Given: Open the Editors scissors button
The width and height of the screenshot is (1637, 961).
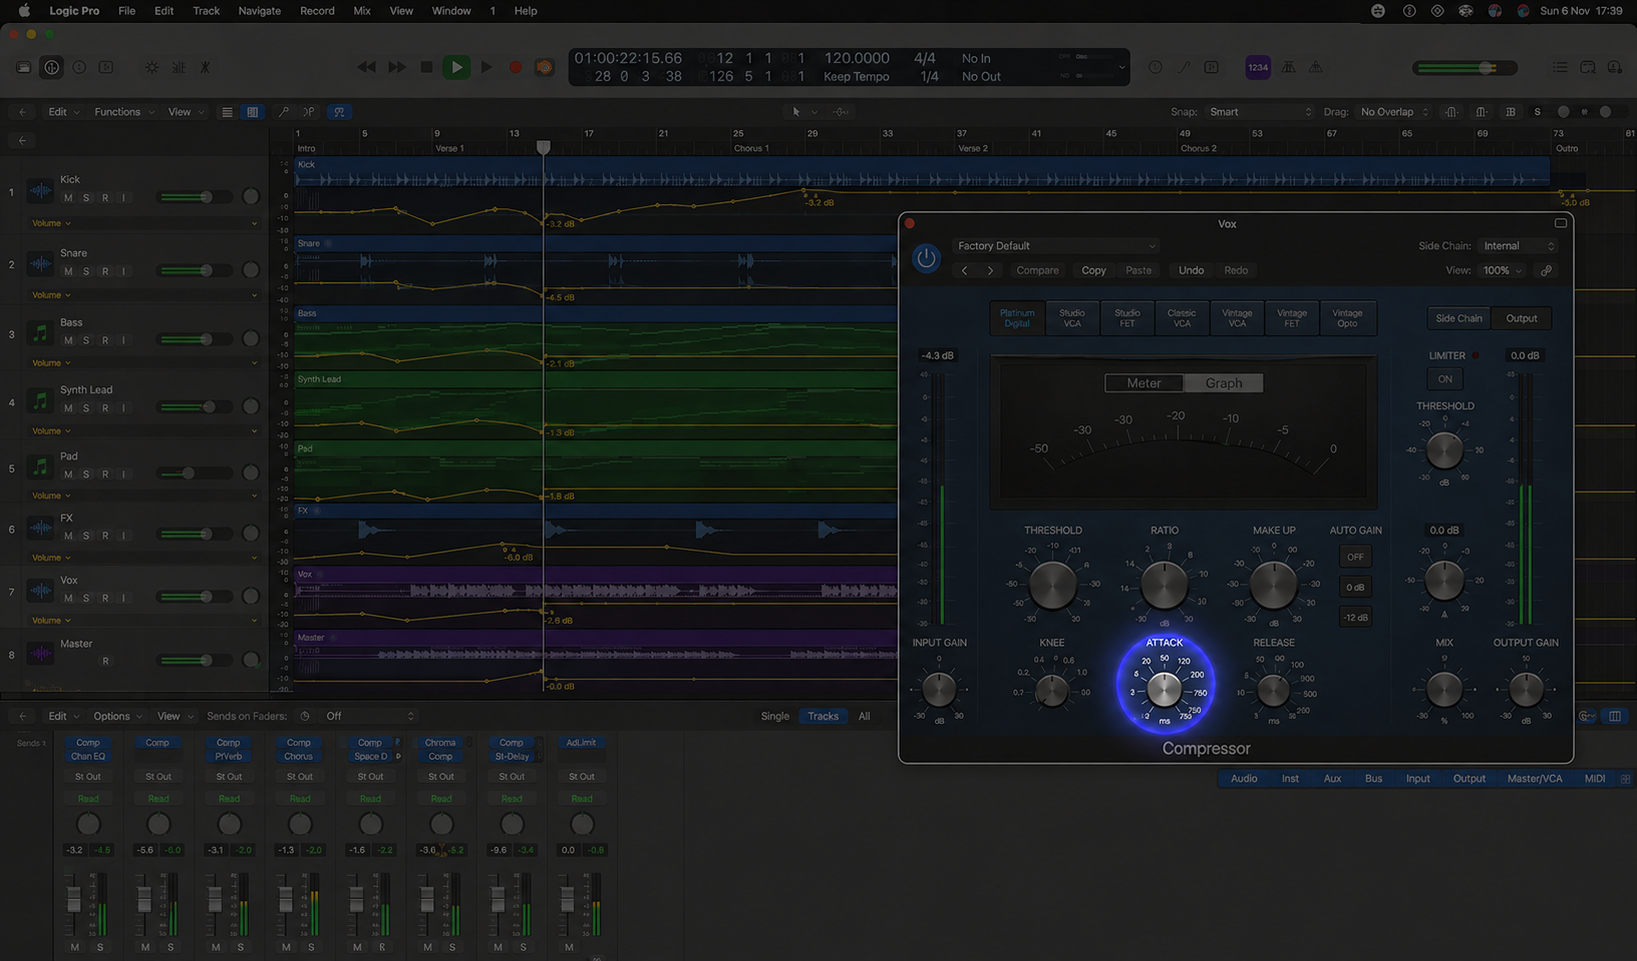Looking at the screenshot, I should (x=205, y=67).
